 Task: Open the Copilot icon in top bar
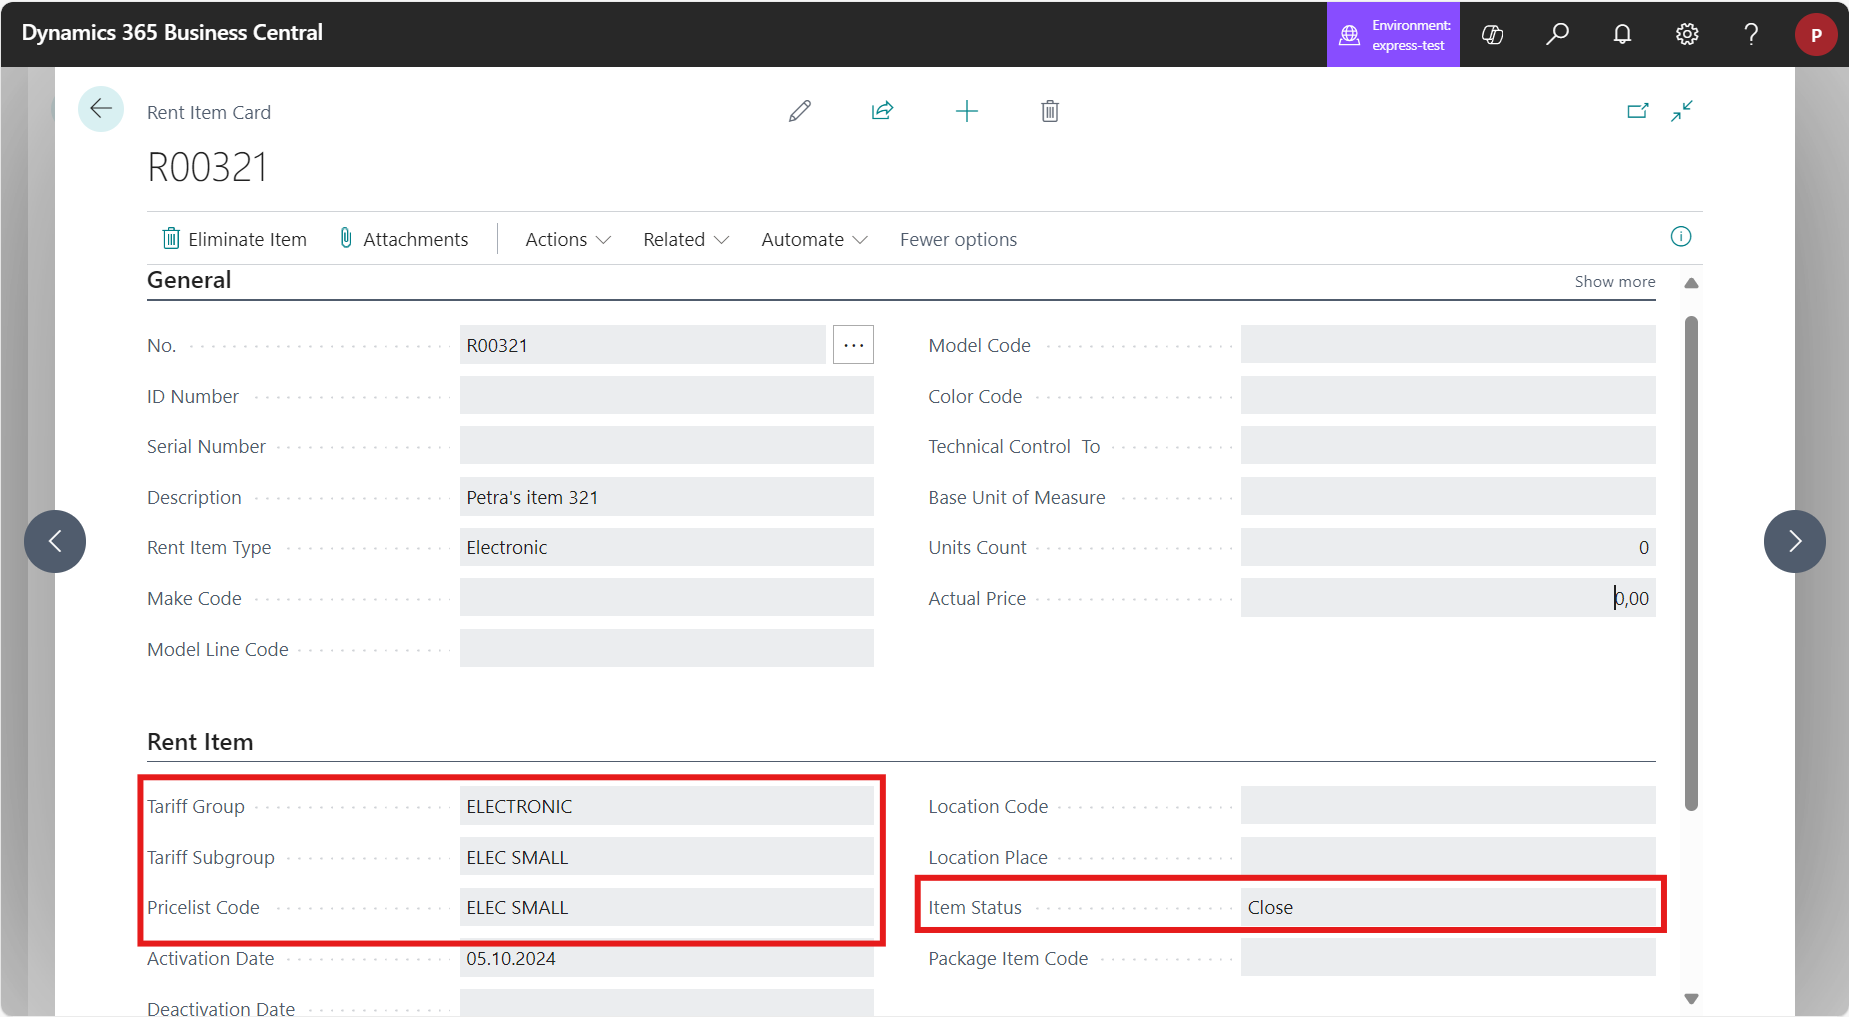(x=1492, y=34)
